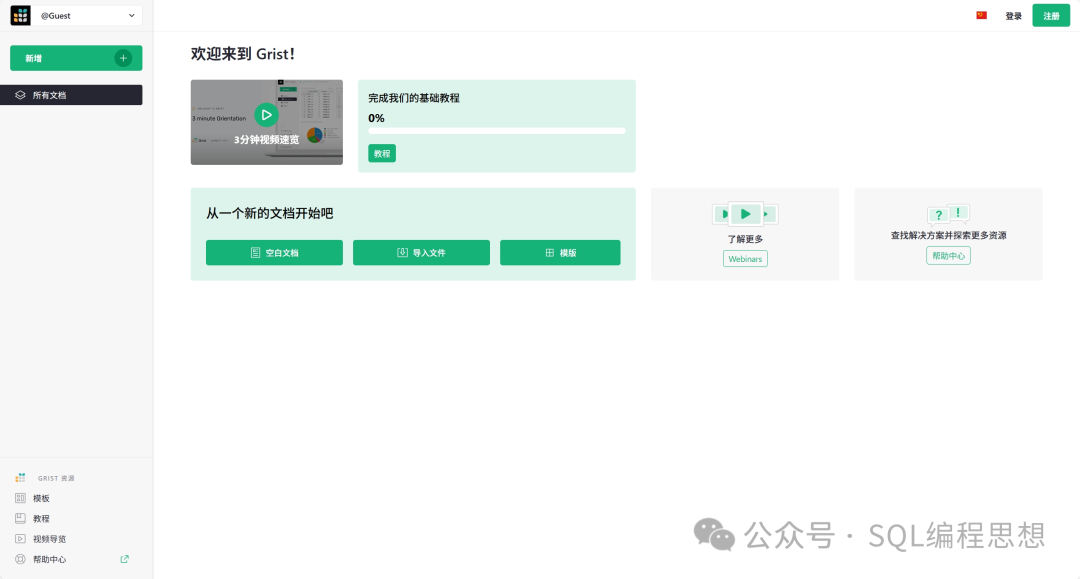The image size is (1080, 579).
Task: Create a 空白文档
Action: coord(274,253)
